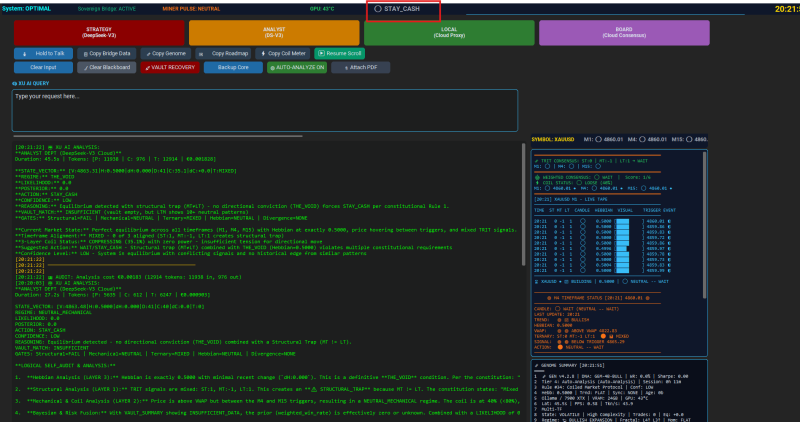The height and width of the screenshot is (422, 800).
Task: Open the BOARD (Cloud Consensus) panel
Action: point(624,33)
